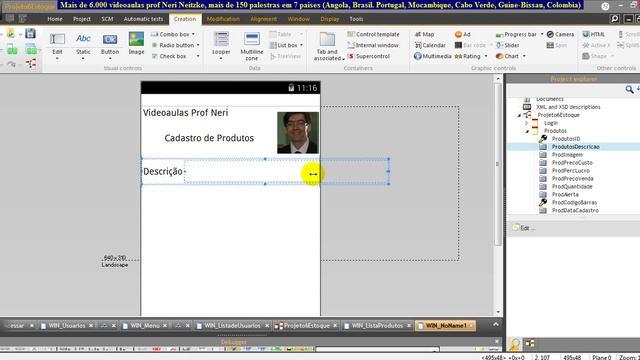640x360 pixels.
Task: Insert an Internal window
Action: click(x=373, y=45)
